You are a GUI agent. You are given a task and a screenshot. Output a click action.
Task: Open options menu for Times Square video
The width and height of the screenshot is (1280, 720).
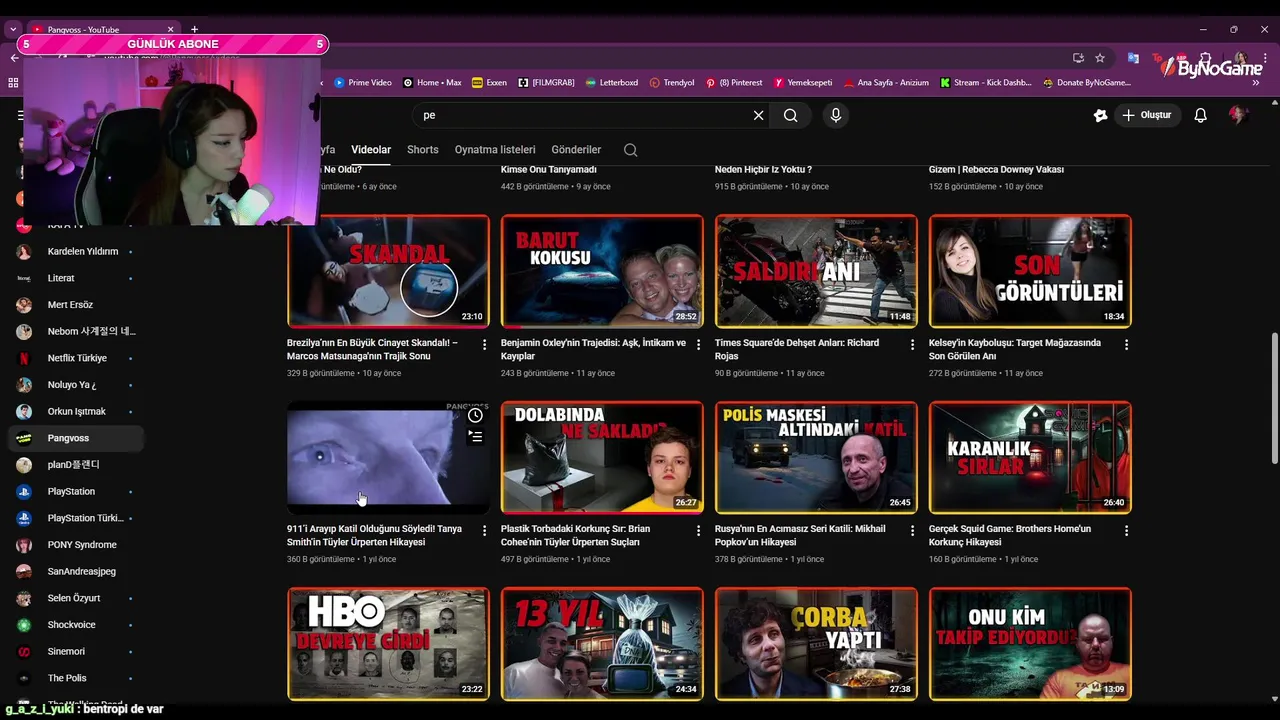[912, 344]
